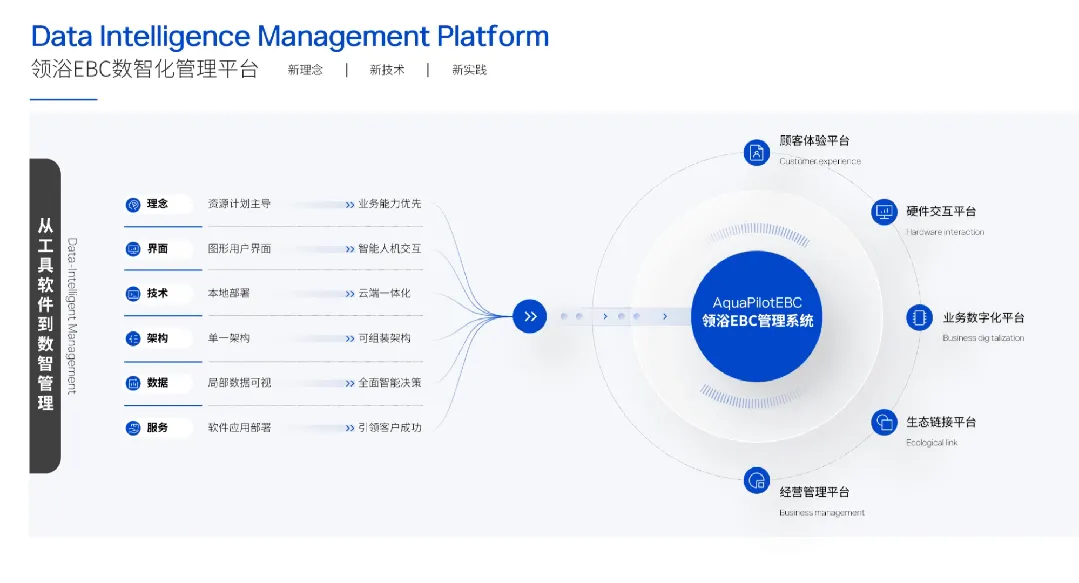Viewport: 1079px width, 583px height.
Task: Click the 理念 concept row icon
Action: pos(133,204)
